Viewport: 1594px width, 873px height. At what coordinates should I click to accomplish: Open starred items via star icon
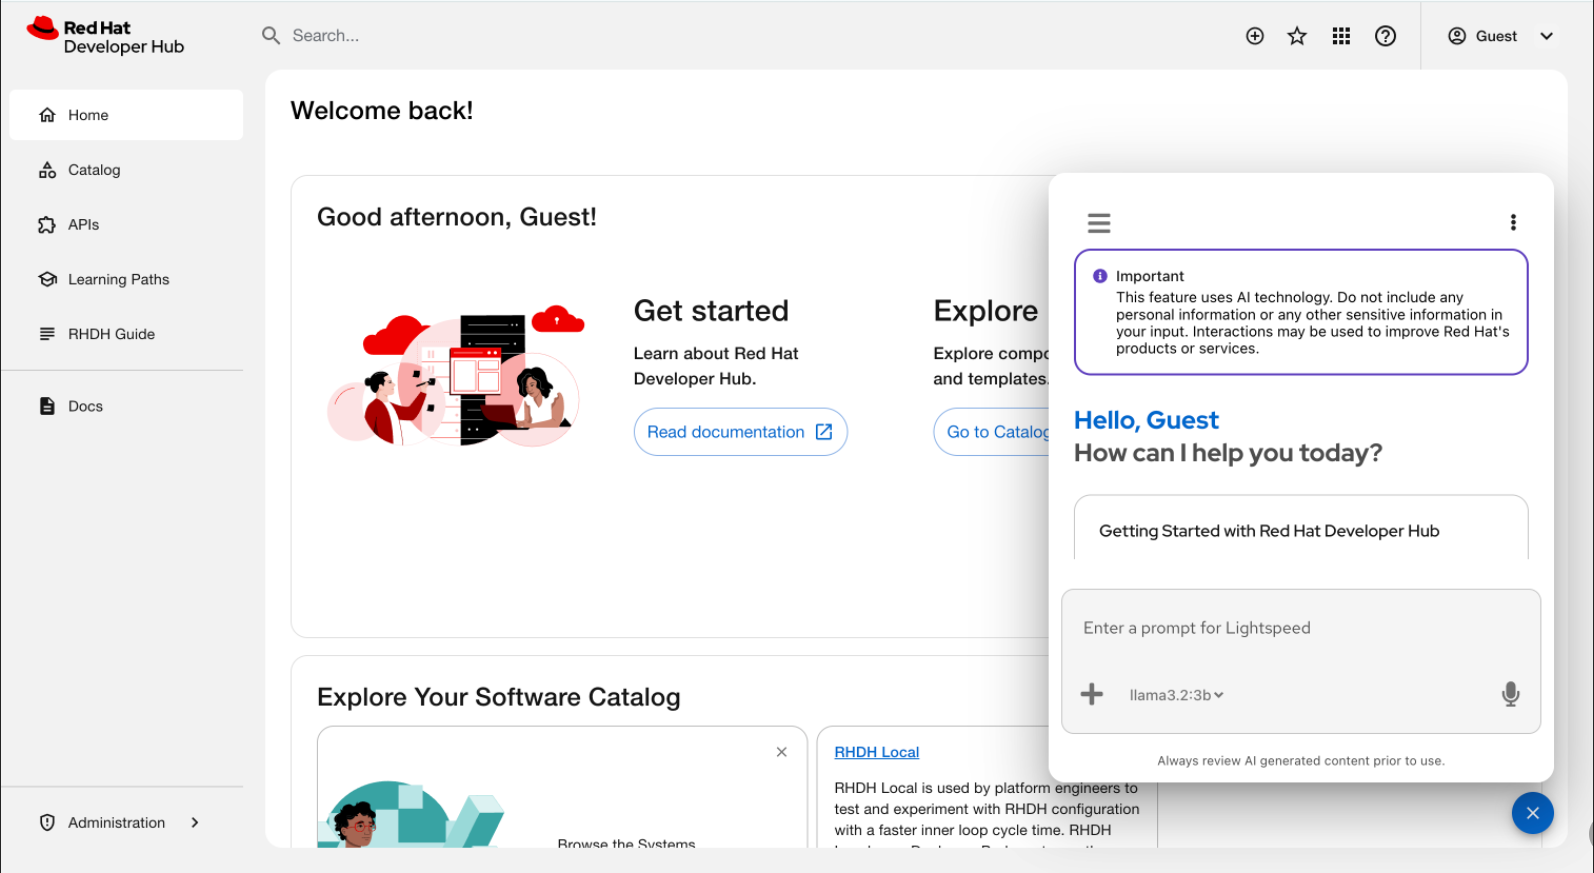pyautogui.click(x=1297, y=36)
